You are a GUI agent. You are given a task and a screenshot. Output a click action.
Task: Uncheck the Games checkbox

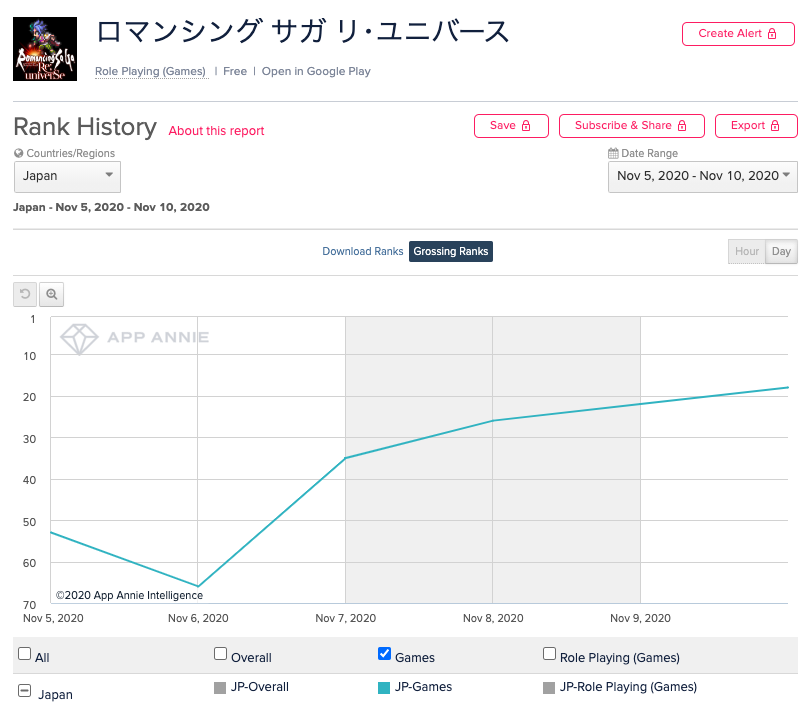coord(384,654)
